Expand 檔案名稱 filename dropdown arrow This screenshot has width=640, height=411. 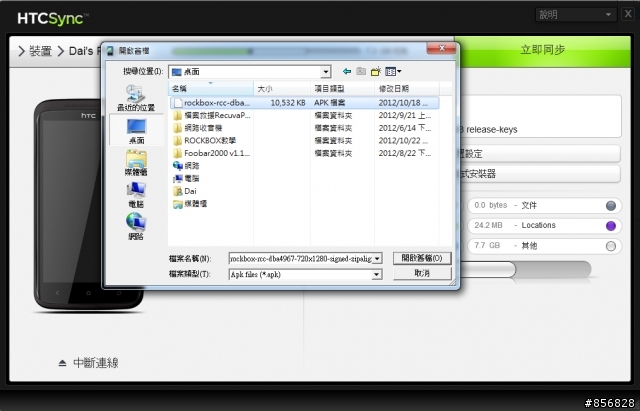click(x=377, y=258)
